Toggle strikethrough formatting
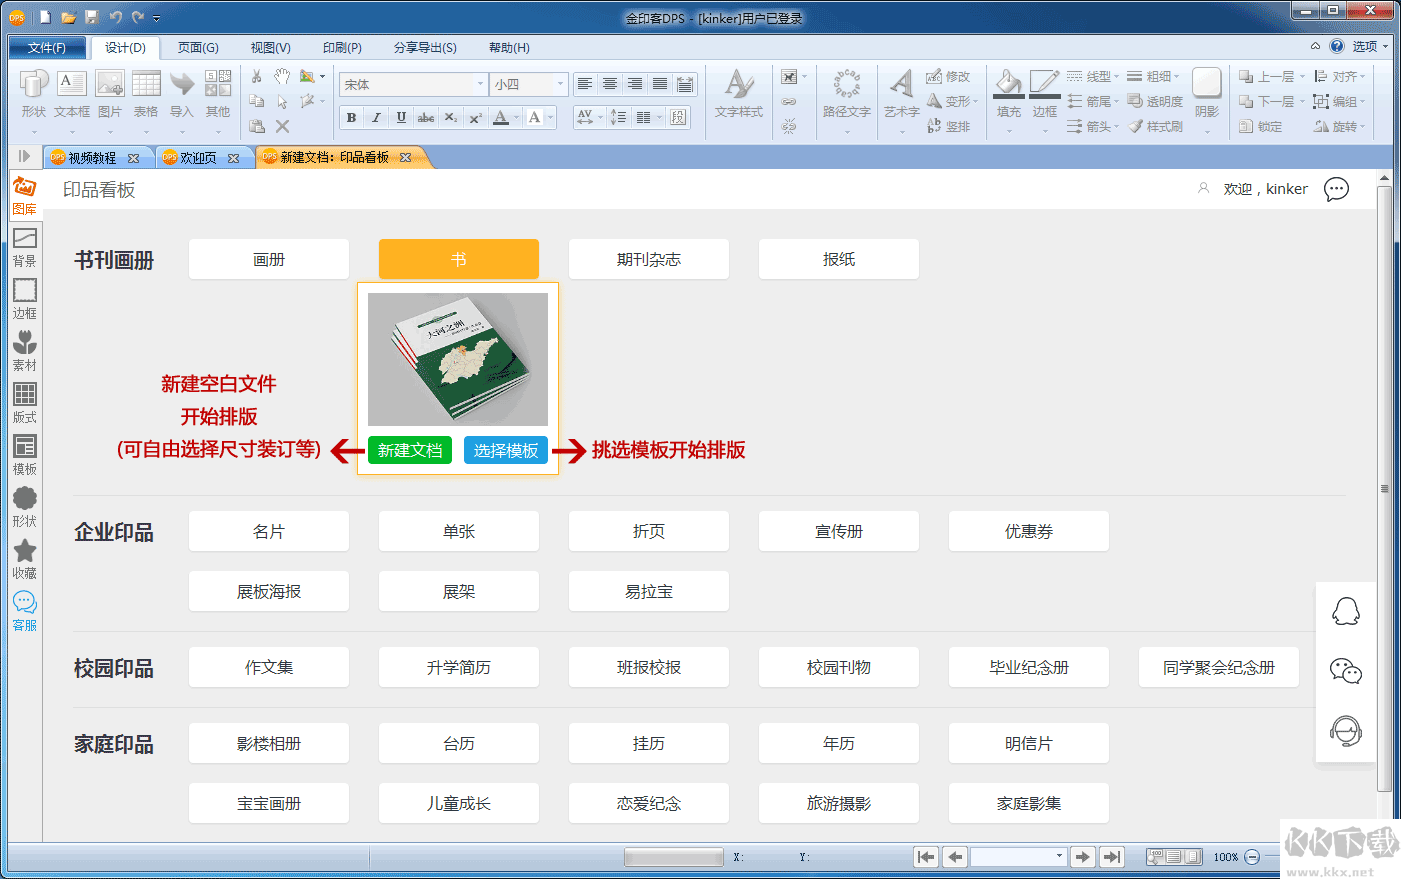 (x=426, y=117)
